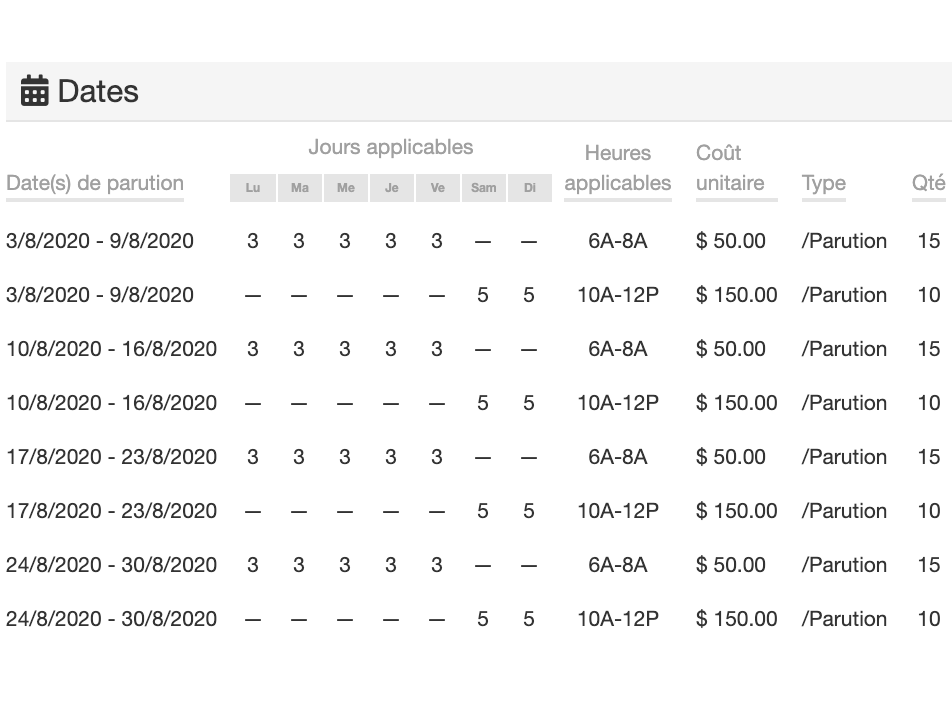Sort by Date(s) de parution column
The width and height of the screenshot is (952, 708).
pos(95,183)
